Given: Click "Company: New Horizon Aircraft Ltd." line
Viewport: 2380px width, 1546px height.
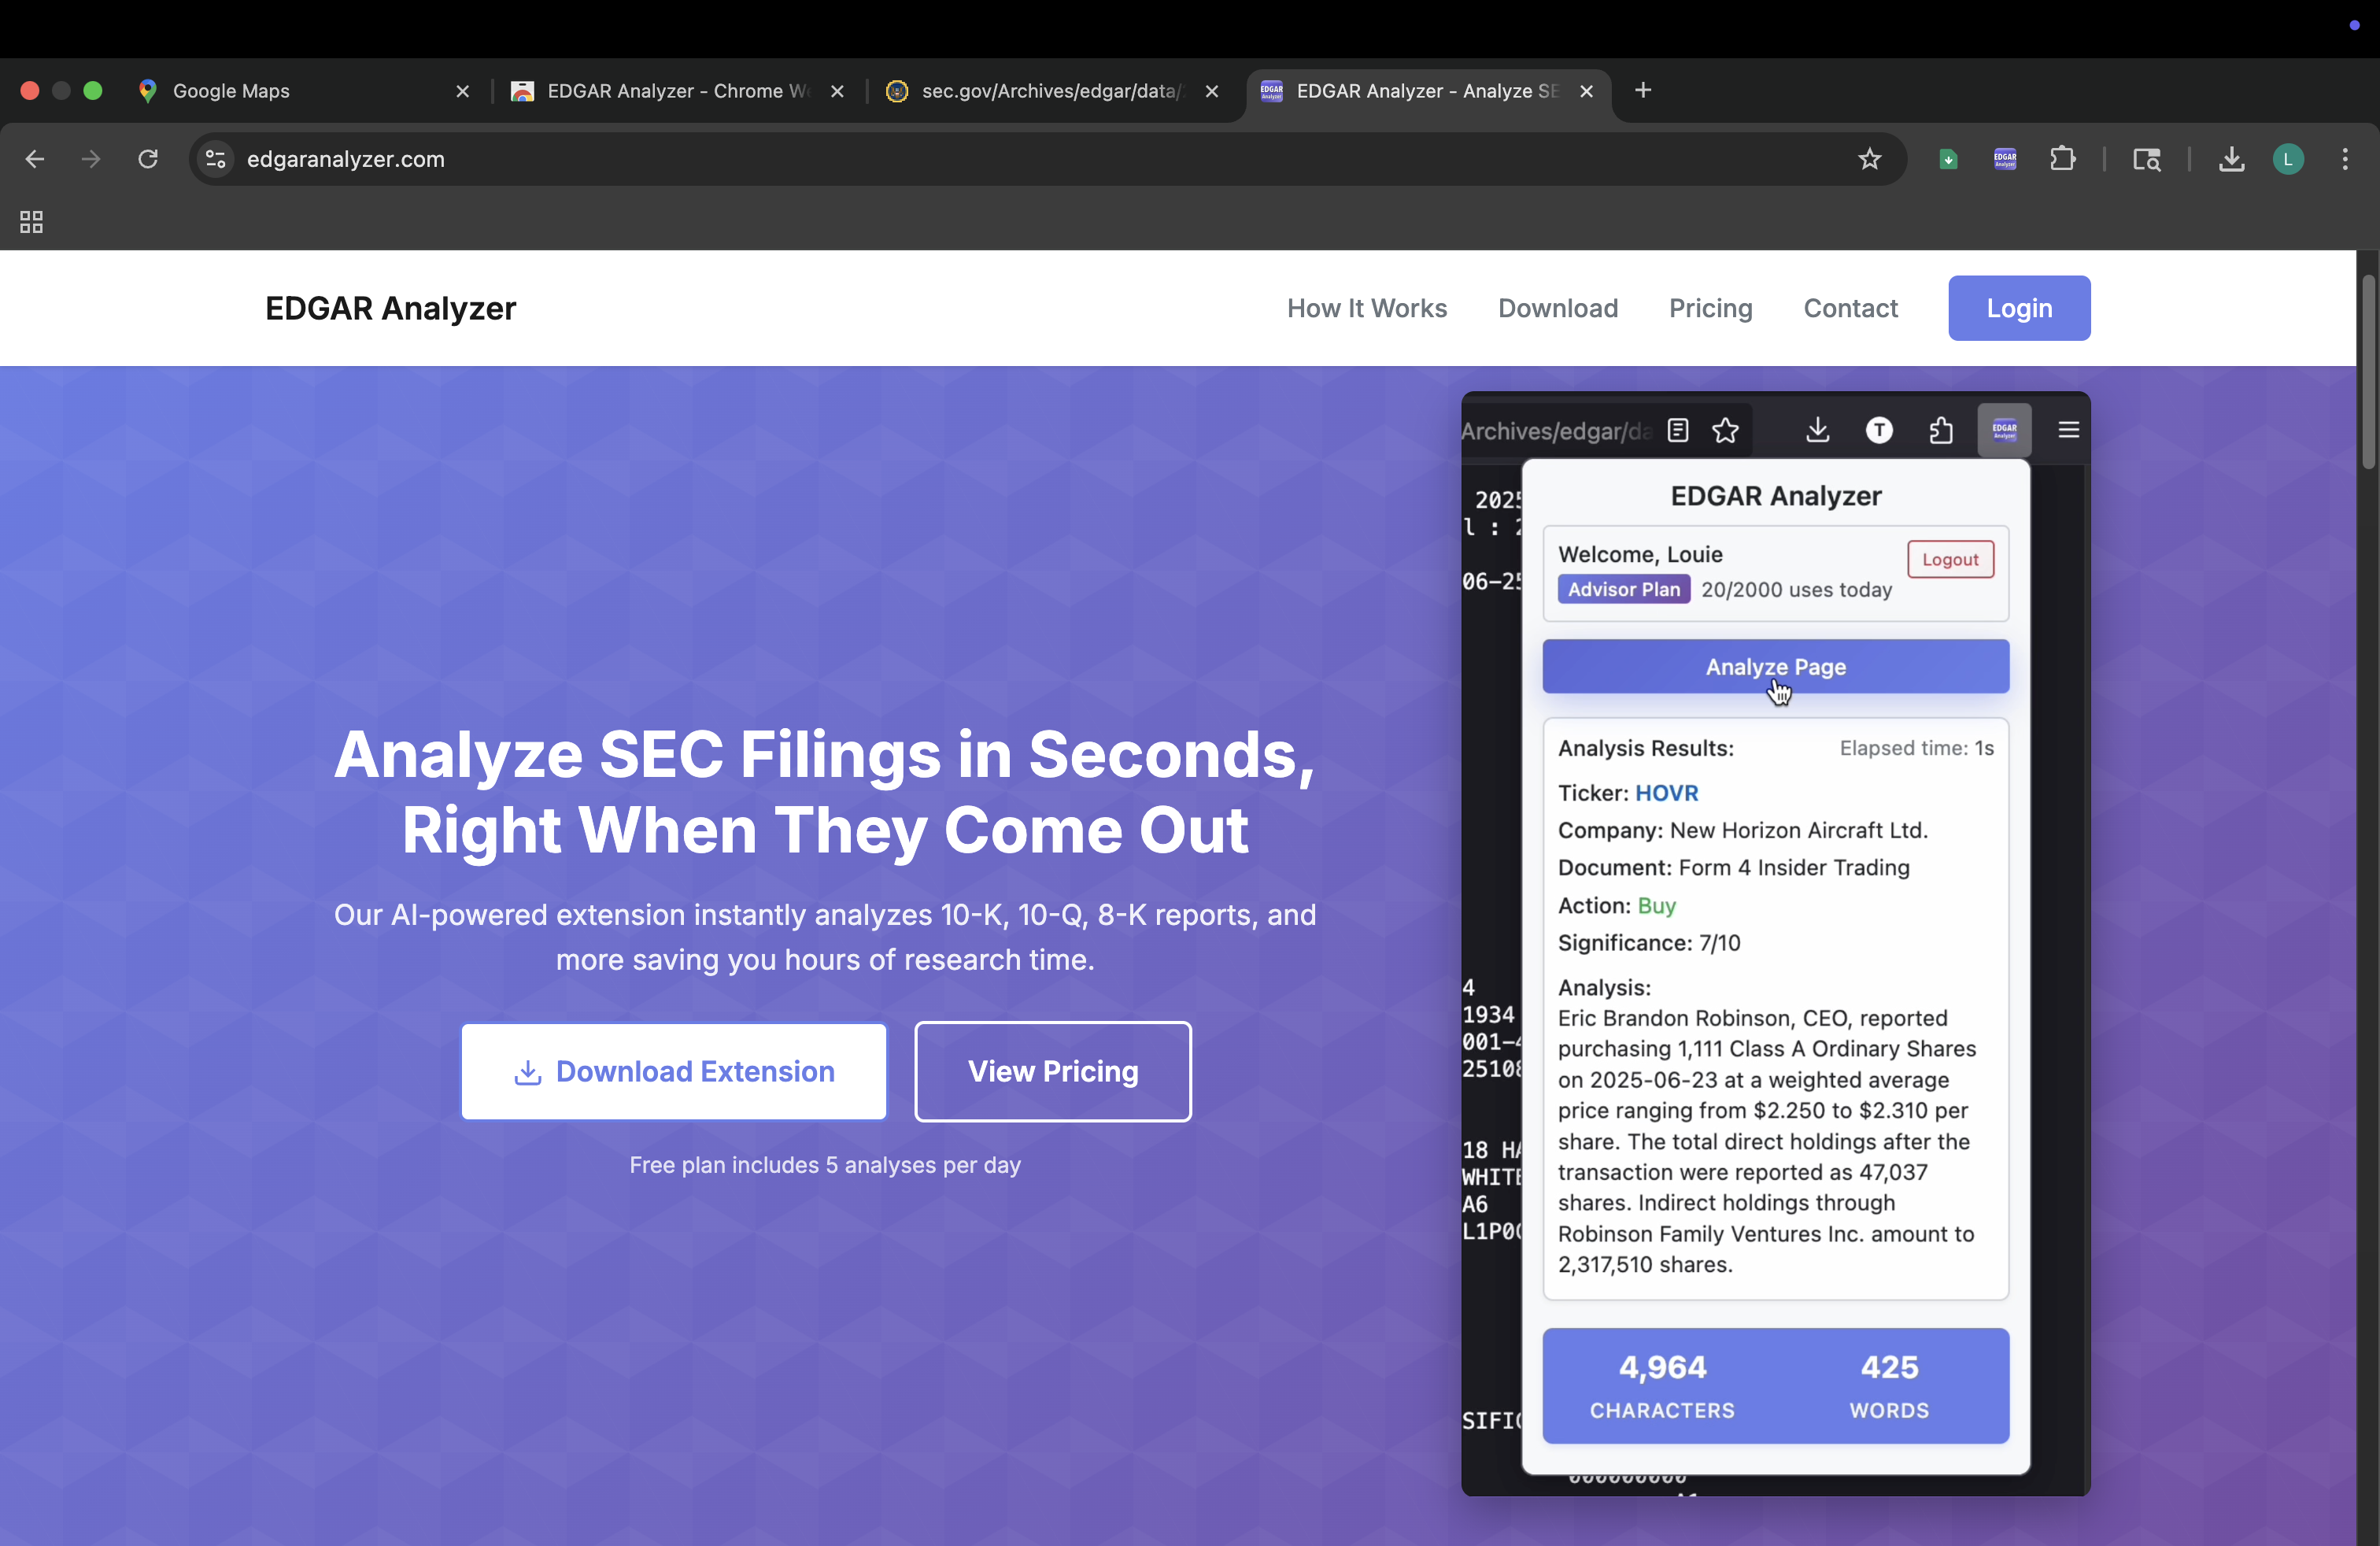Looking at the screenshot, I should pyautogui.click(x=1742, y=831).
